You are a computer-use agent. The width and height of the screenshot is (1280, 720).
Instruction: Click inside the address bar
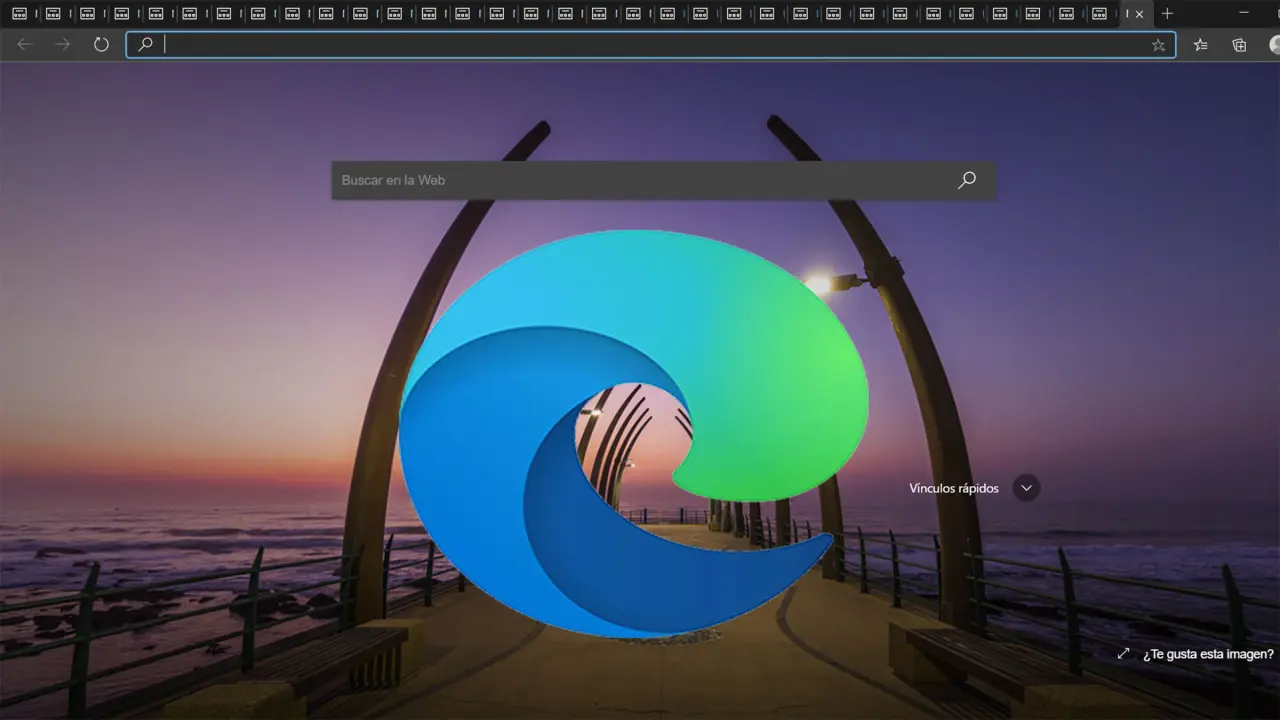click(x=650, y=45)
